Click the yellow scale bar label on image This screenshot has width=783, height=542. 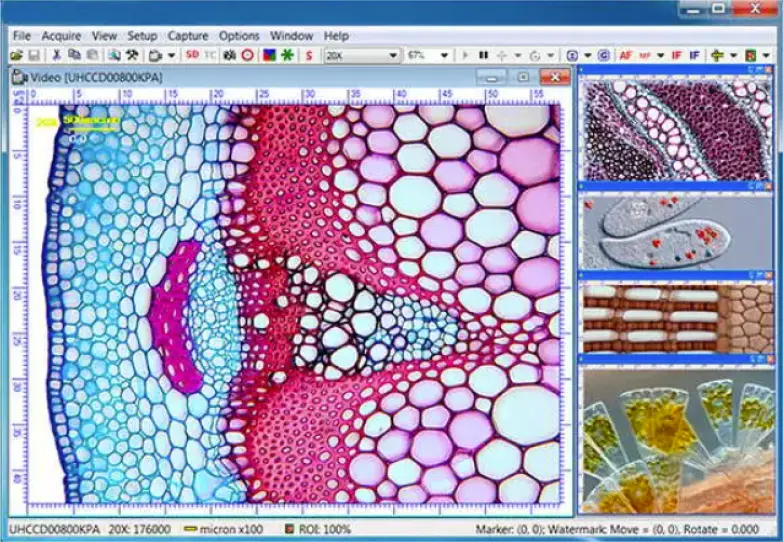click(90, 120)
